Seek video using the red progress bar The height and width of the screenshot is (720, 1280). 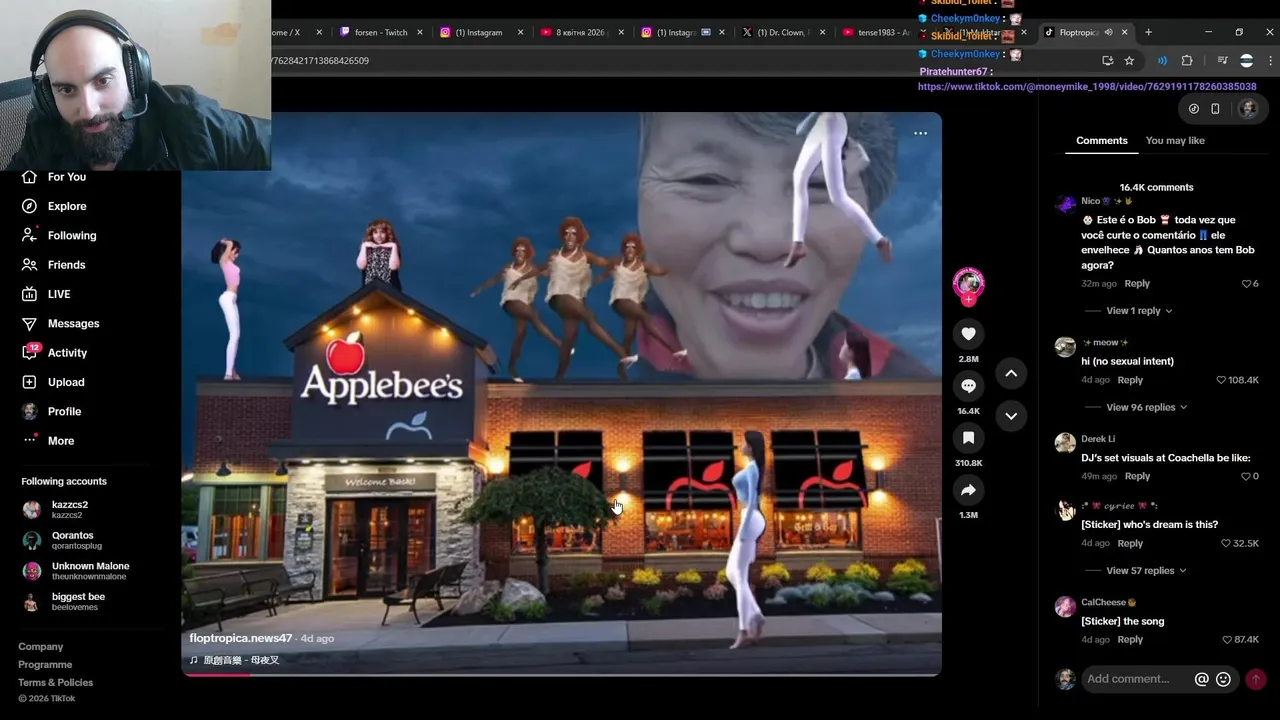(561, 674)
